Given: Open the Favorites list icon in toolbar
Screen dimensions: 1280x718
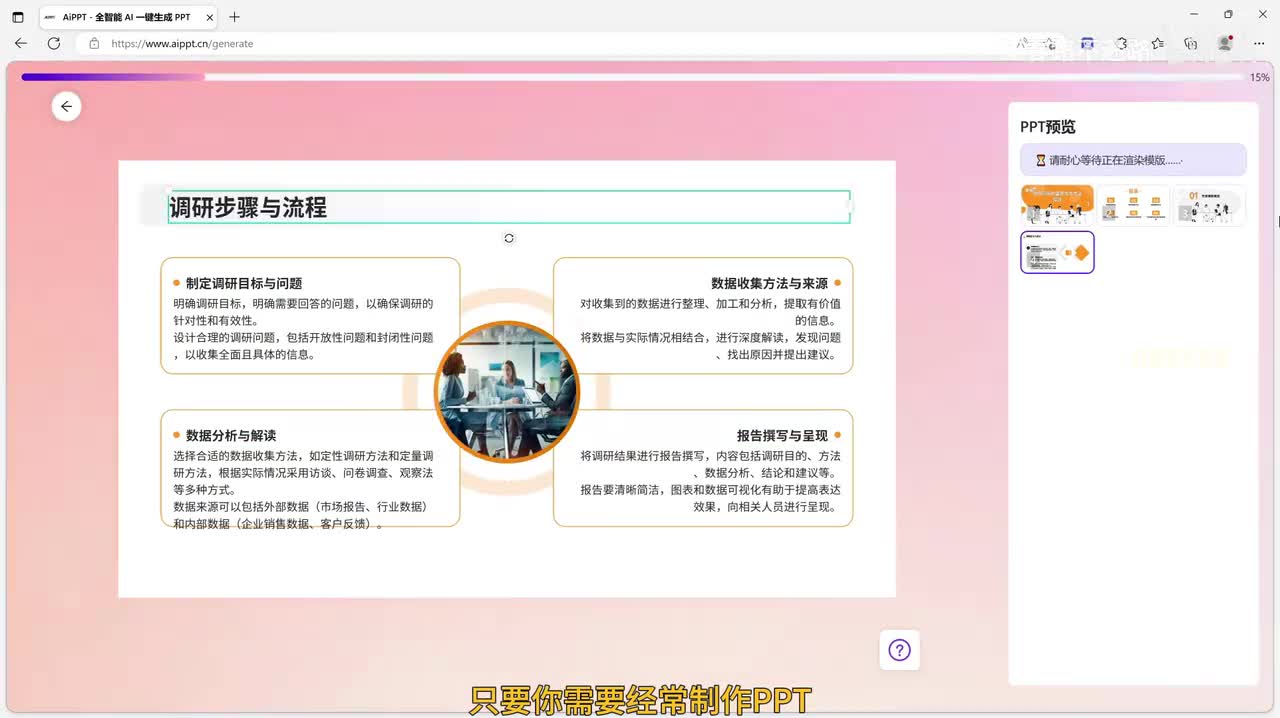Looking at the screenshot, I should tap(1157, 44).
